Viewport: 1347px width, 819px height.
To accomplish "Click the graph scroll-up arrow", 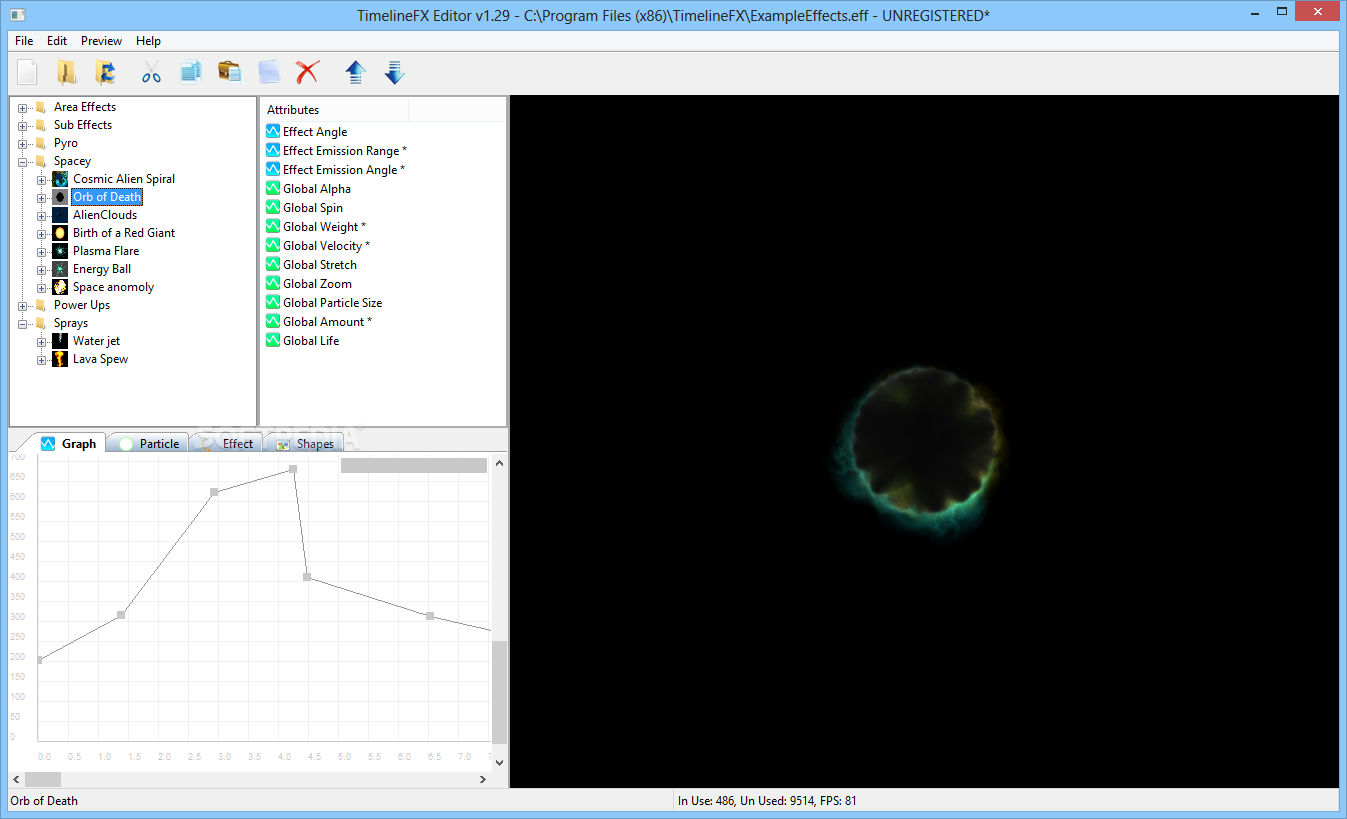I will pyautogui.click(x=499, y=463).
